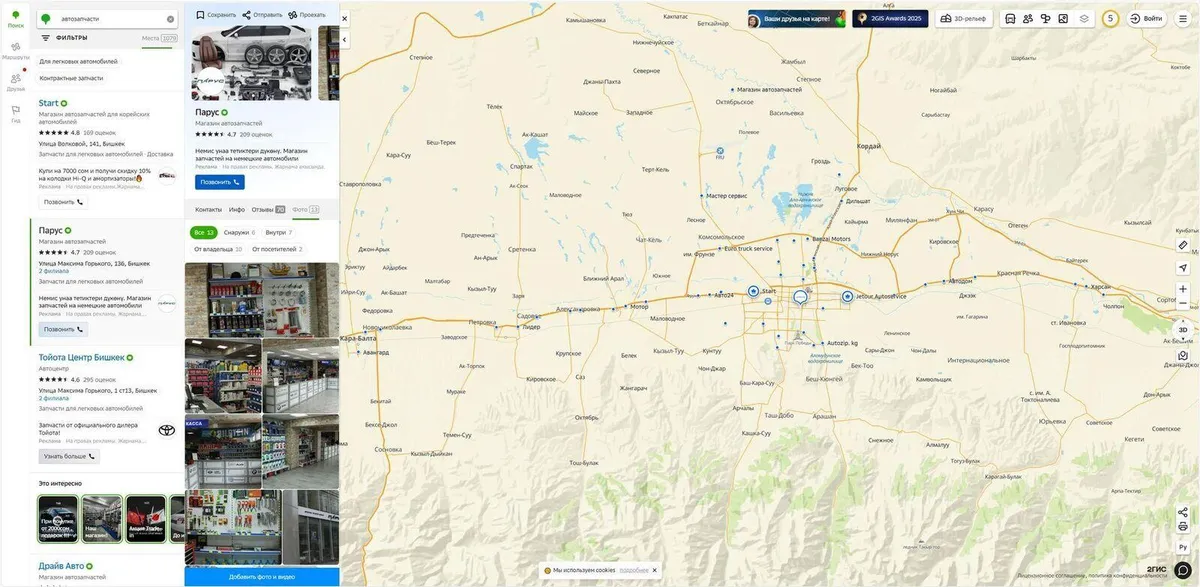Click blue Позвонить button in Парус card

[x=220, y=182]
